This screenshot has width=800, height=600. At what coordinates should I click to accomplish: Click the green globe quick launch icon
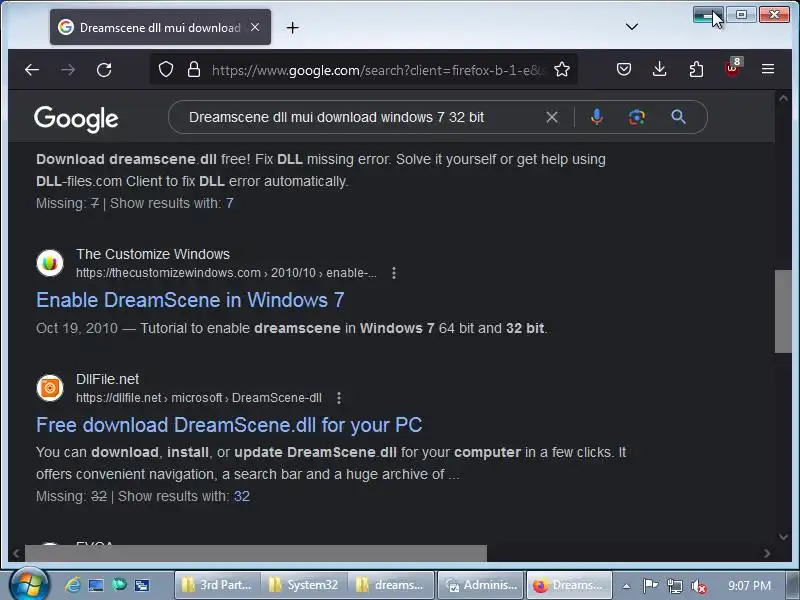tap(119, 585)
